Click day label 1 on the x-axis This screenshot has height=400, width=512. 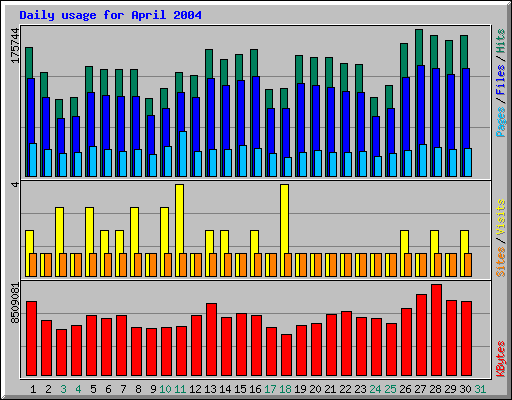33,389
